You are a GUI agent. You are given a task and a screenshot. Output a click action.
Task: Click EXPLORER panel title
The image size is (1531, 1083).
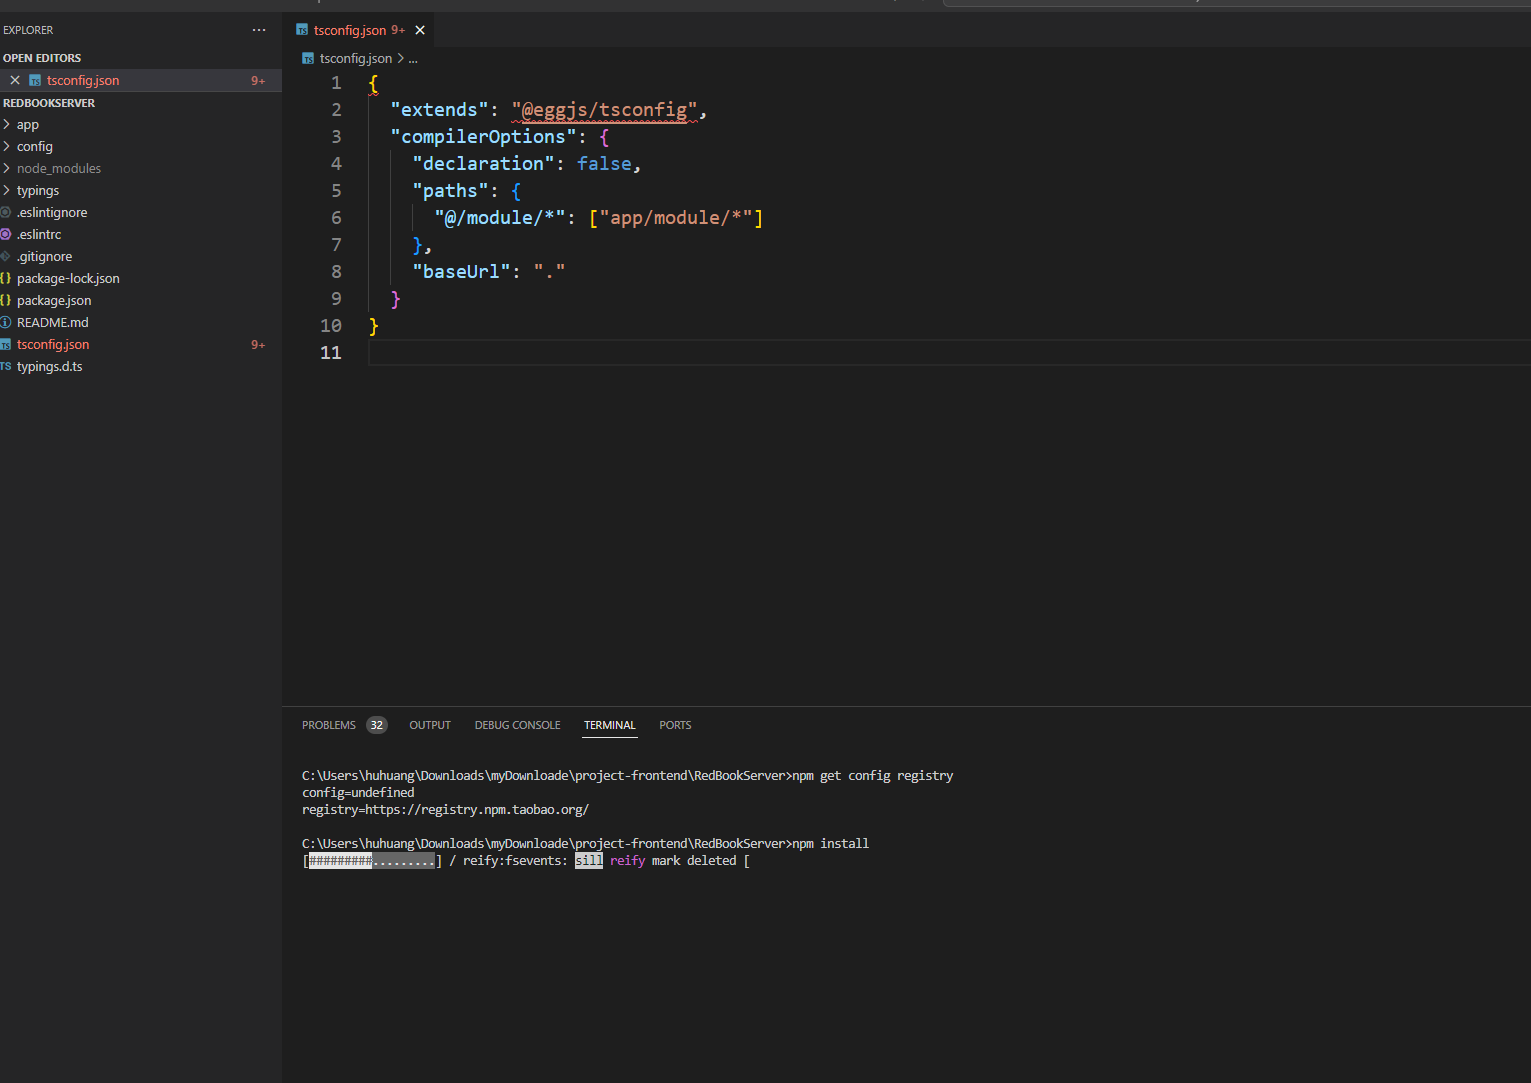(28, 30)
